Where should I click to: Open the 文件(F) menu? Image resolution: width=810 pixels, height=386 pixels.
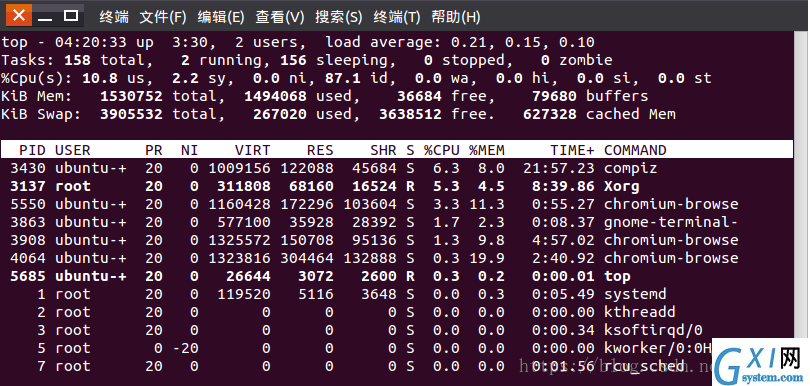click(163, 17)
